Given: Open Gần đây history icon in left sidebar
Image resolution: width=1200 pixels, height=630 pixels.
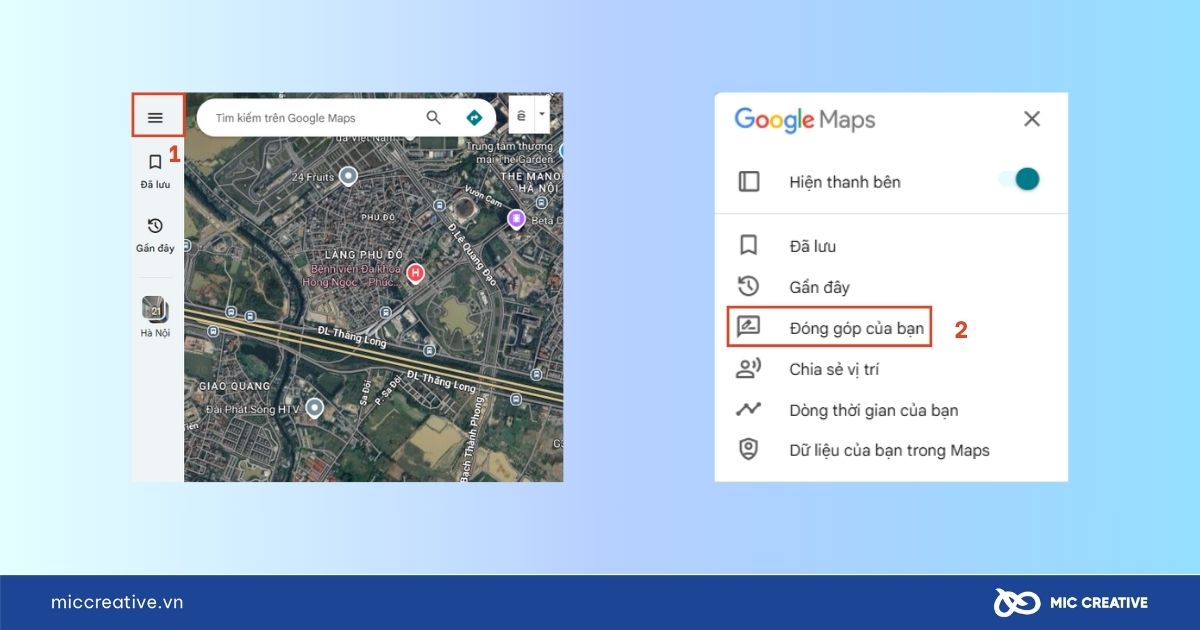Looking at the screenshot, I should click(155, 226).
